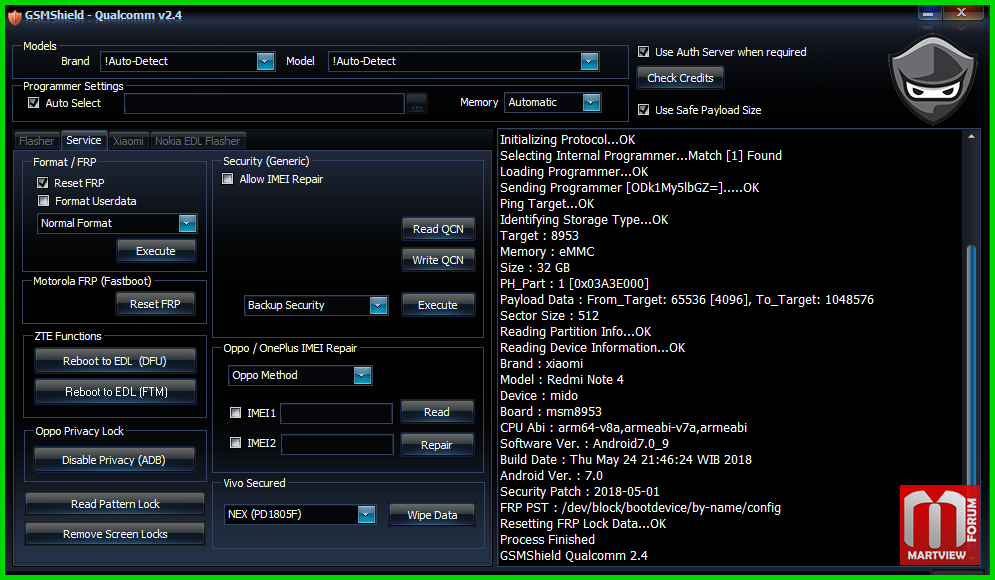Image resolution: width=995 pixels, height=580 pixels.
Task: Click Execute next to Backup Security
Action: pos(438,305)
